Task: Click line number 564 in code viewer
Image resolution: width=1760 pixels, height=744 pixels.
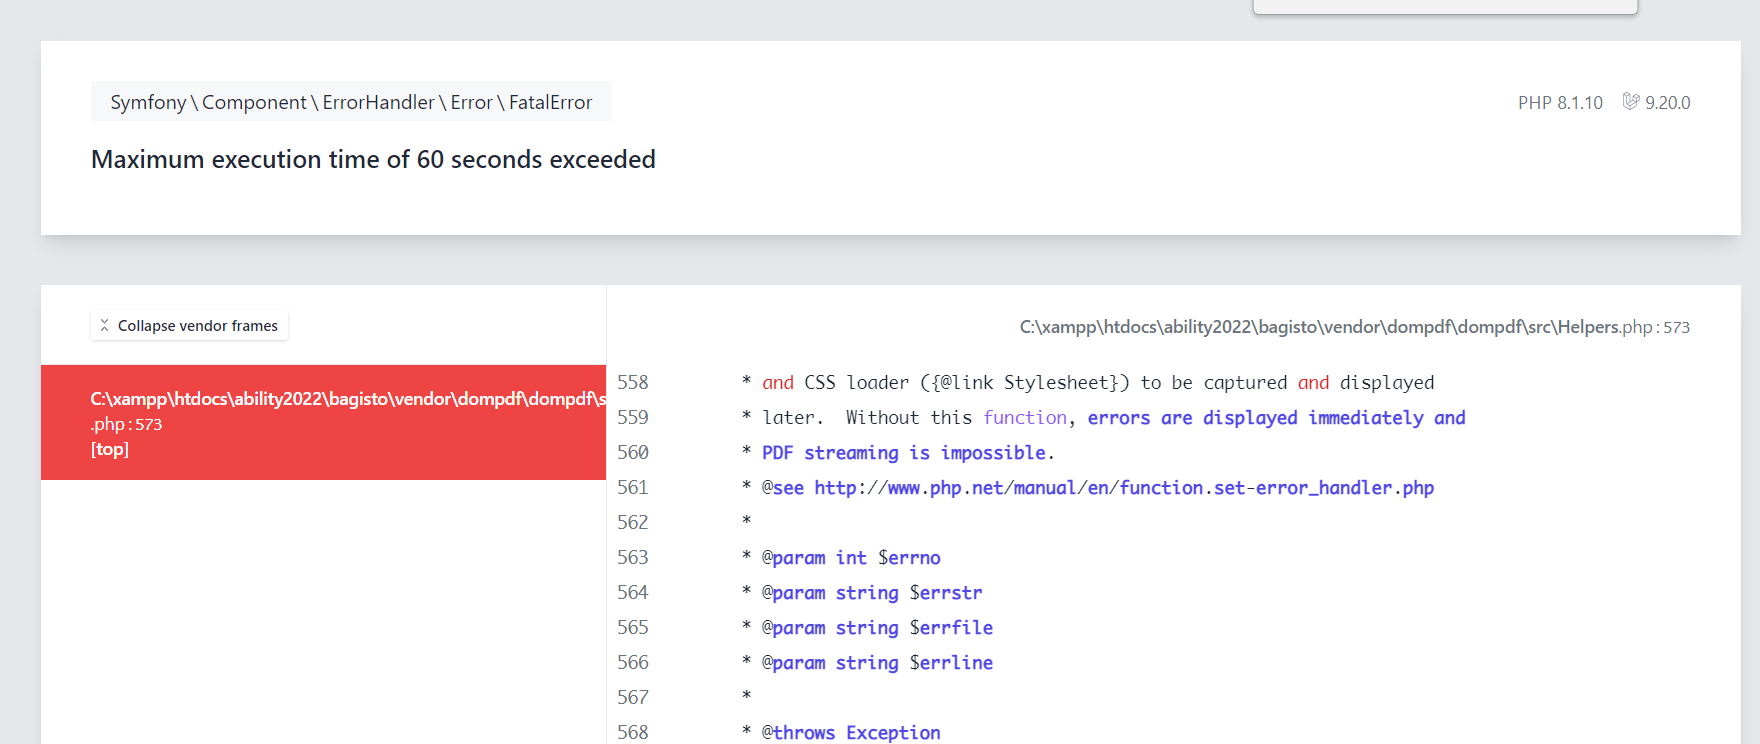Action: (633, 593)
